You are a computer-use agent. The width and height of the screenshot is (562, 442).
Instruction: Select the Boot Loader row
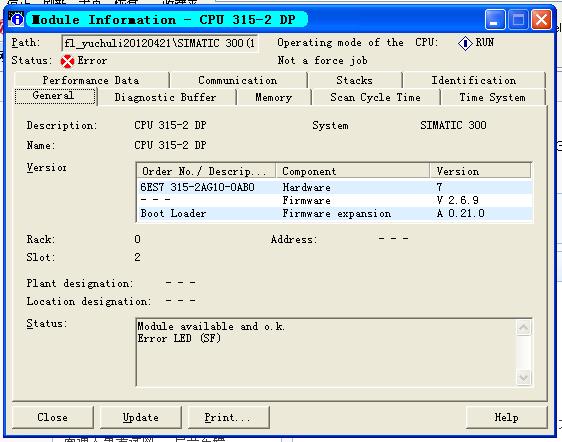(334, 214)
